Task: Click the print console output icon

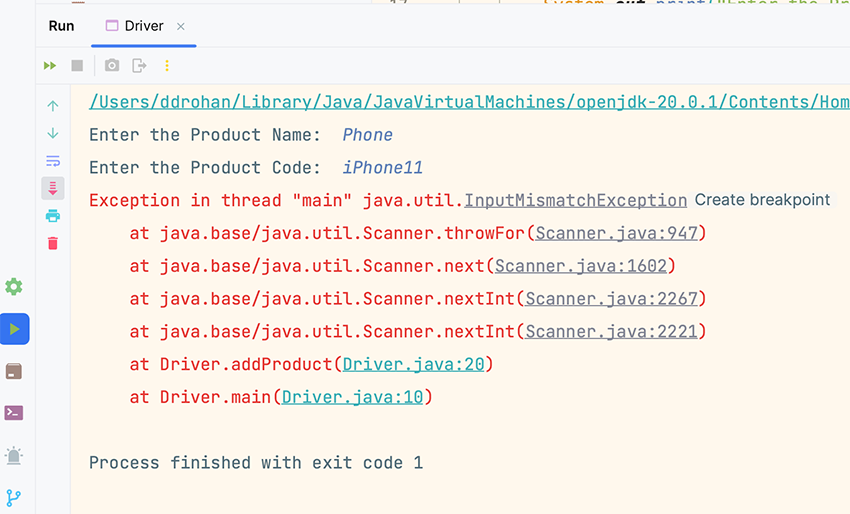Action: click(53, 216)
